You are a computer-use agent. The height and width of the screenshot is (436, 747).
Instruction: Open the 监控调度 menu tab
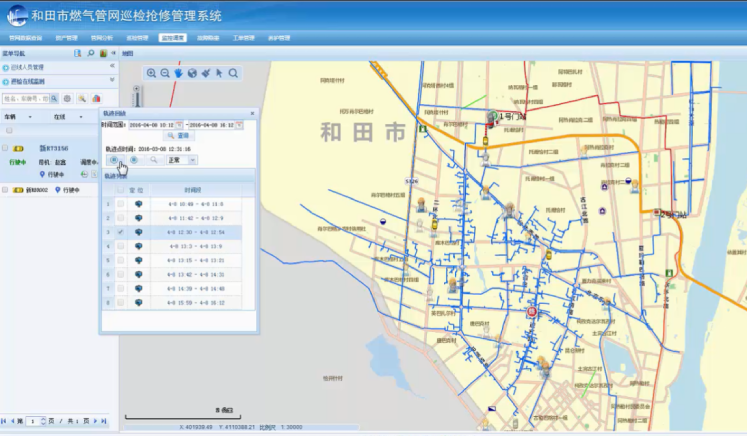(x=172, y=38)
